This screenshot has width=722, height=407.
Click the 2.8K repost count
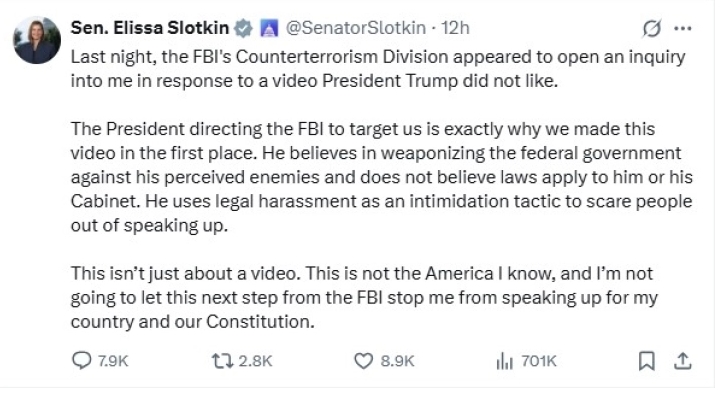pos(256,360)
